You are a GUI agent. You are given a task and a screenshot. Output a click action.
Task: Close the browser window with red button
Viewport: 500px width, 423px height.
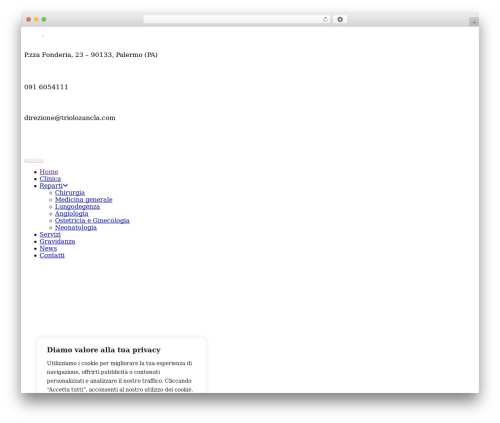click(29, 19)
